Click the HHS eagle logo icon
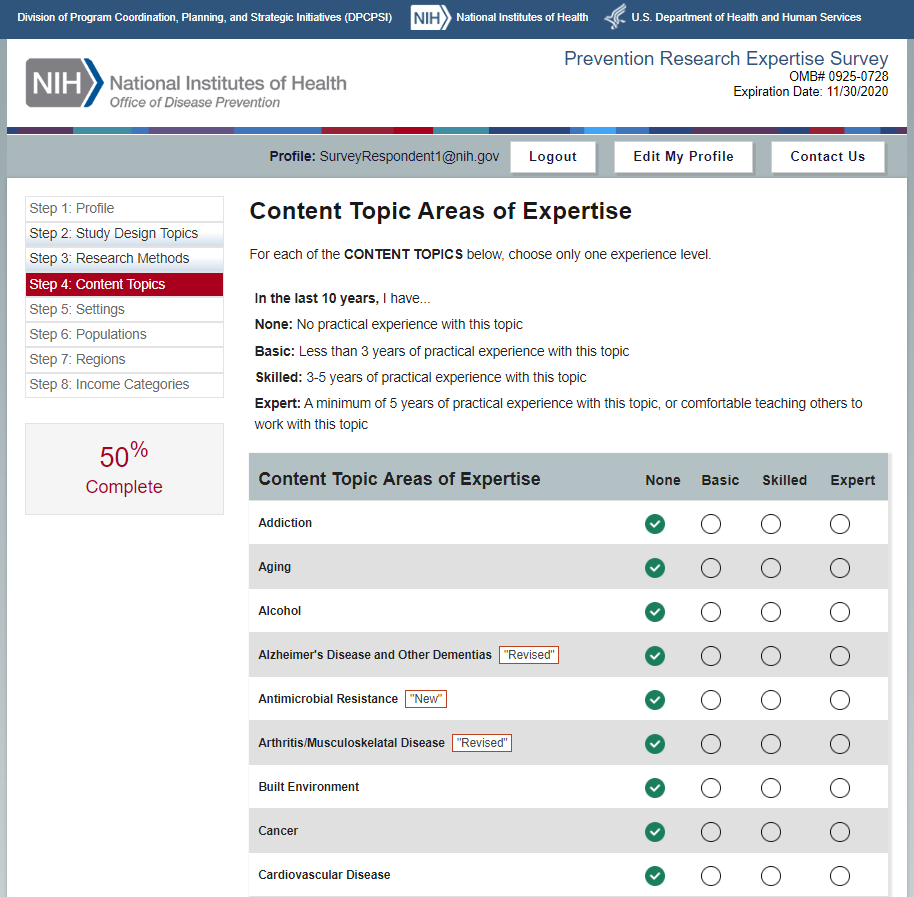The image size is (914, 897). click(615, 18)
